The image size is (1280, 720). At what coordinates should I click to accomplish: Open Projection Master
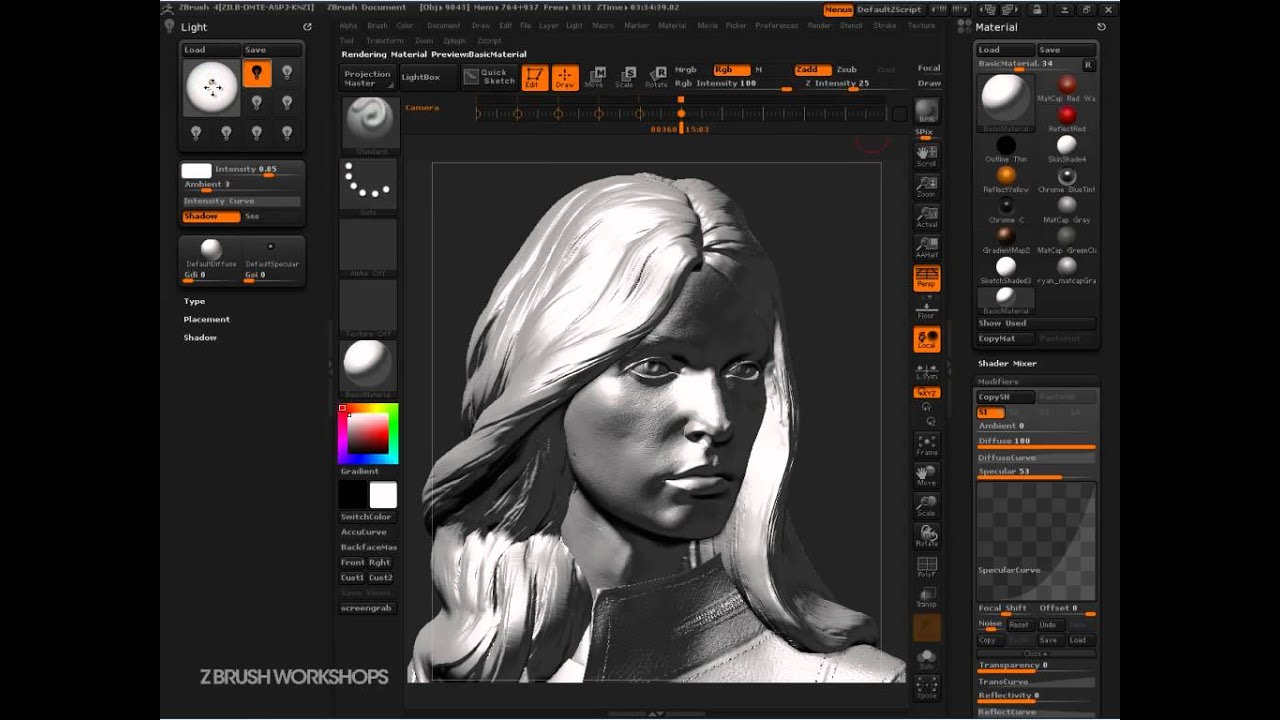[367, 78]
